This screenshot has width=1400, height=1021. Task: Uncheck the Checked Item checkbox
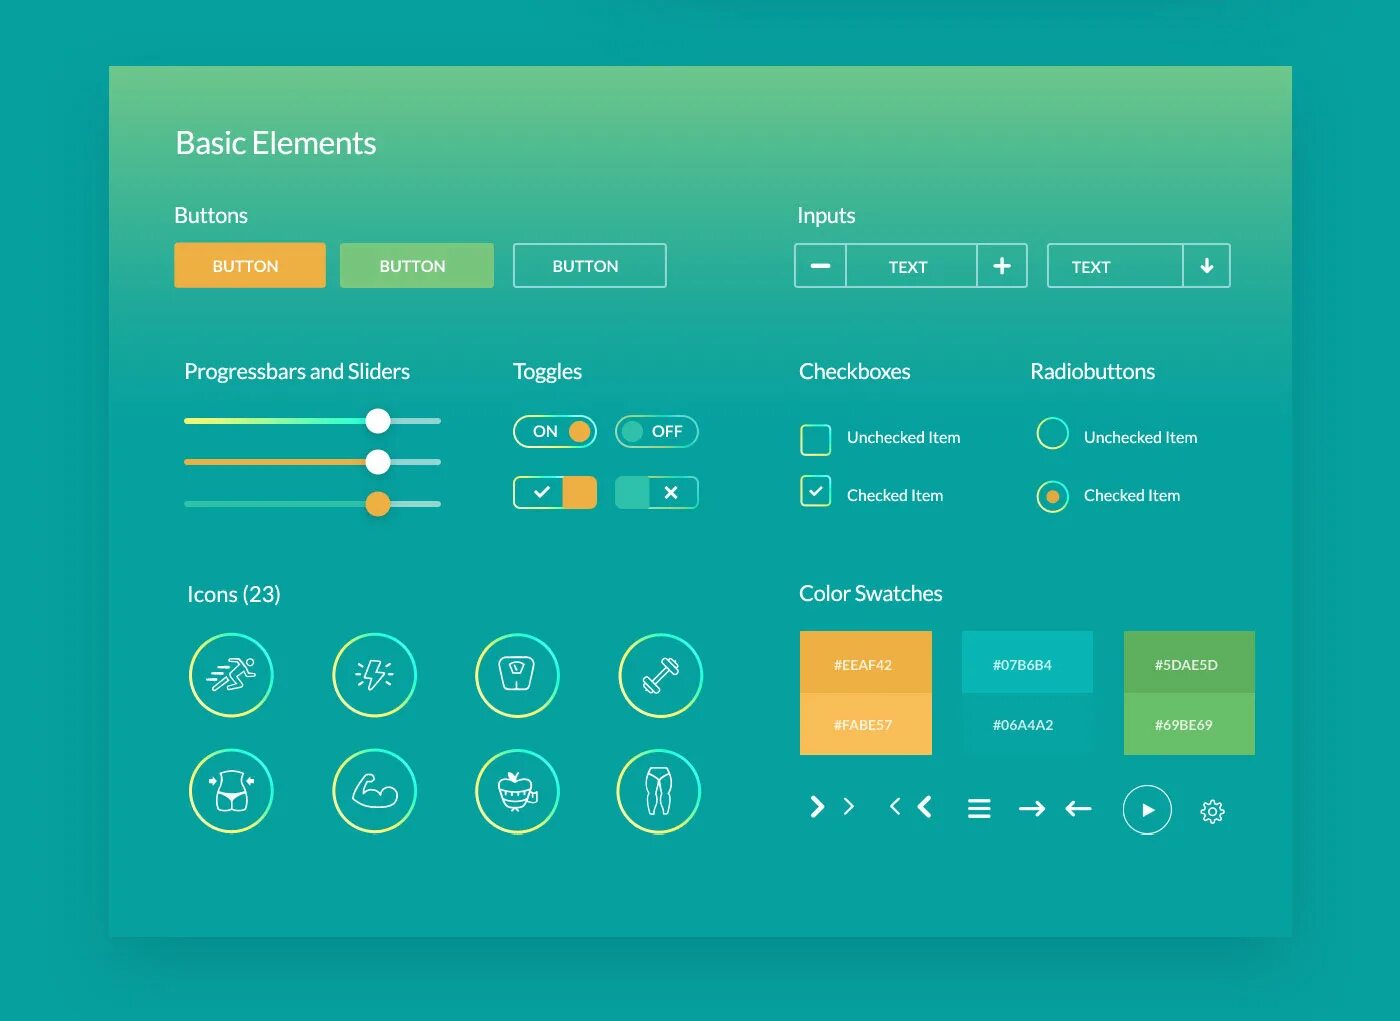[816, 491]
